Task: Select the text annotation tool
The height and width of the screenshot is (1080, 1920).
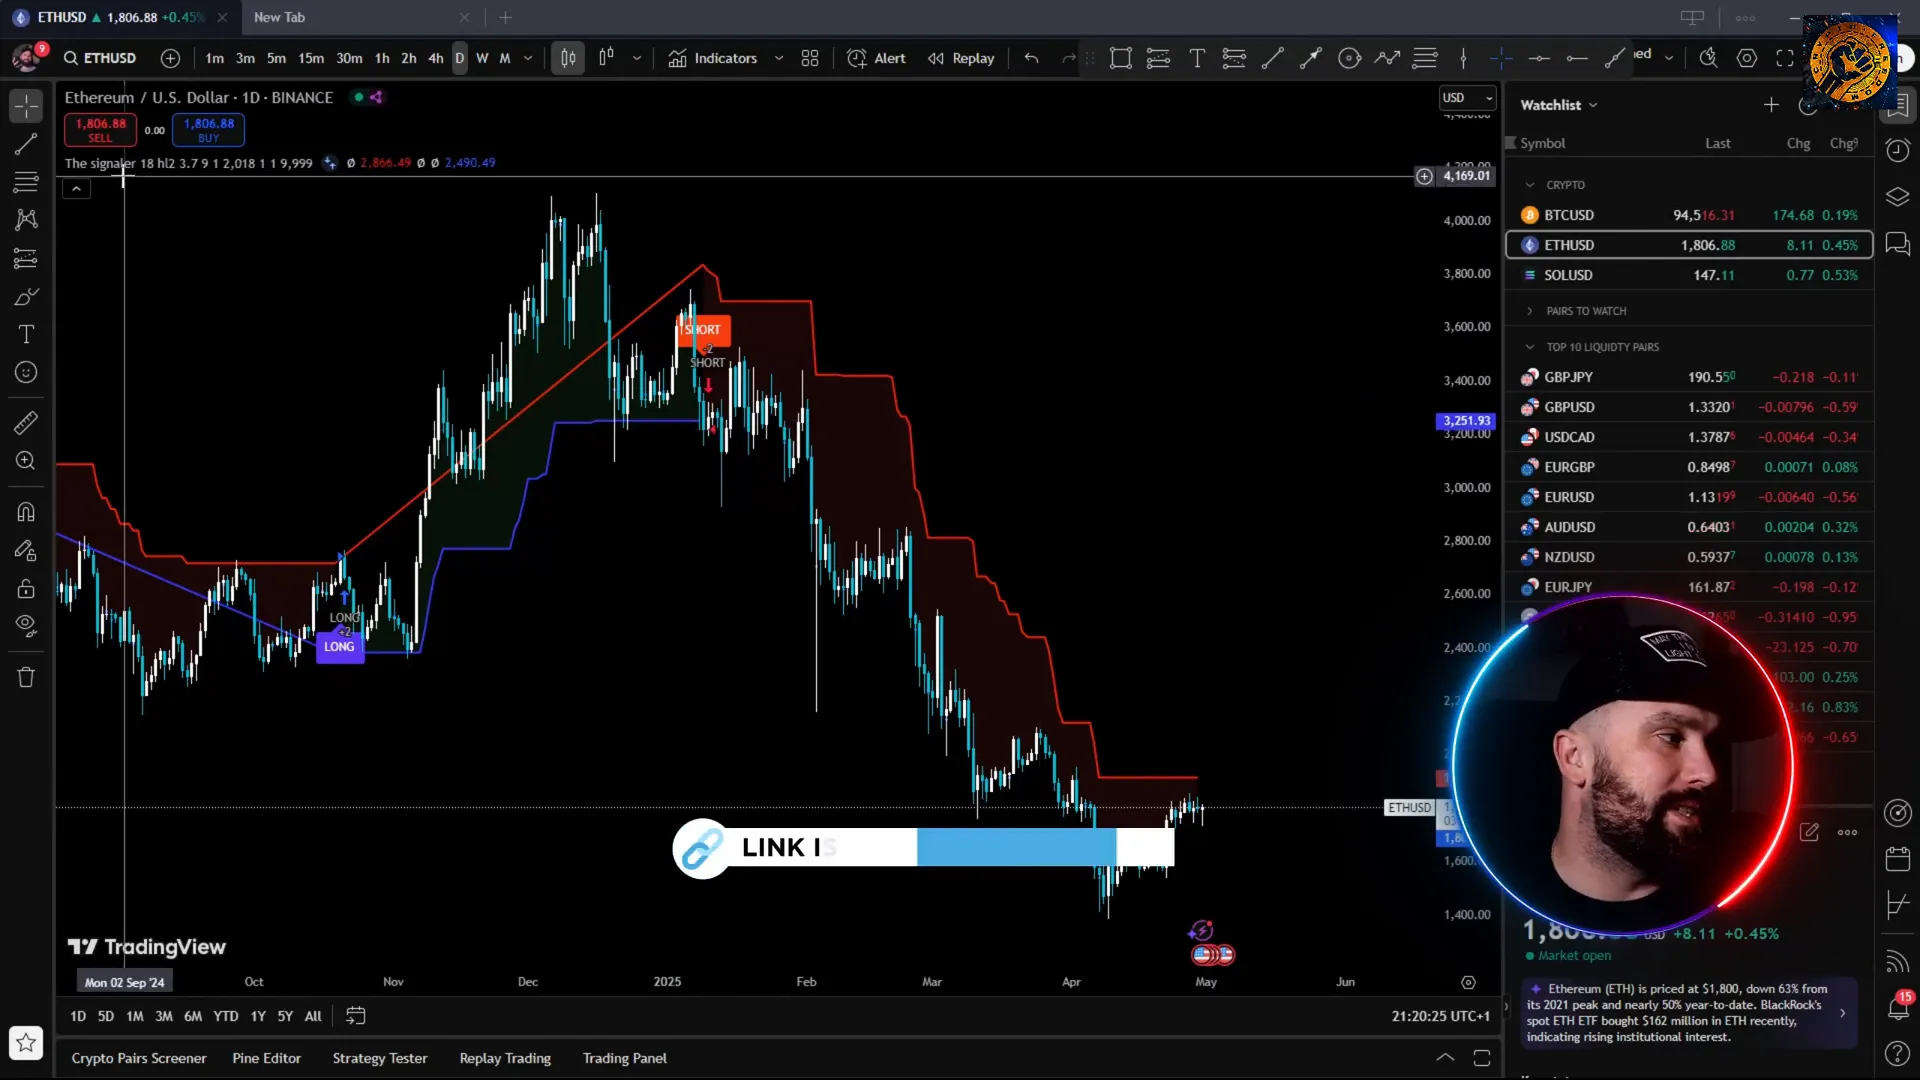Action: click(x=26, y=334)
